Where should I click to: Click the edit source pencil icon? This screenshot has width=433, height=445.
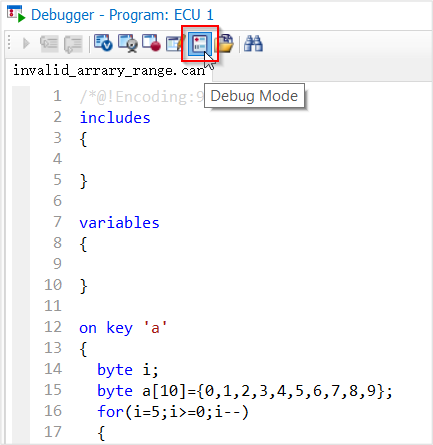click(174, 43)
